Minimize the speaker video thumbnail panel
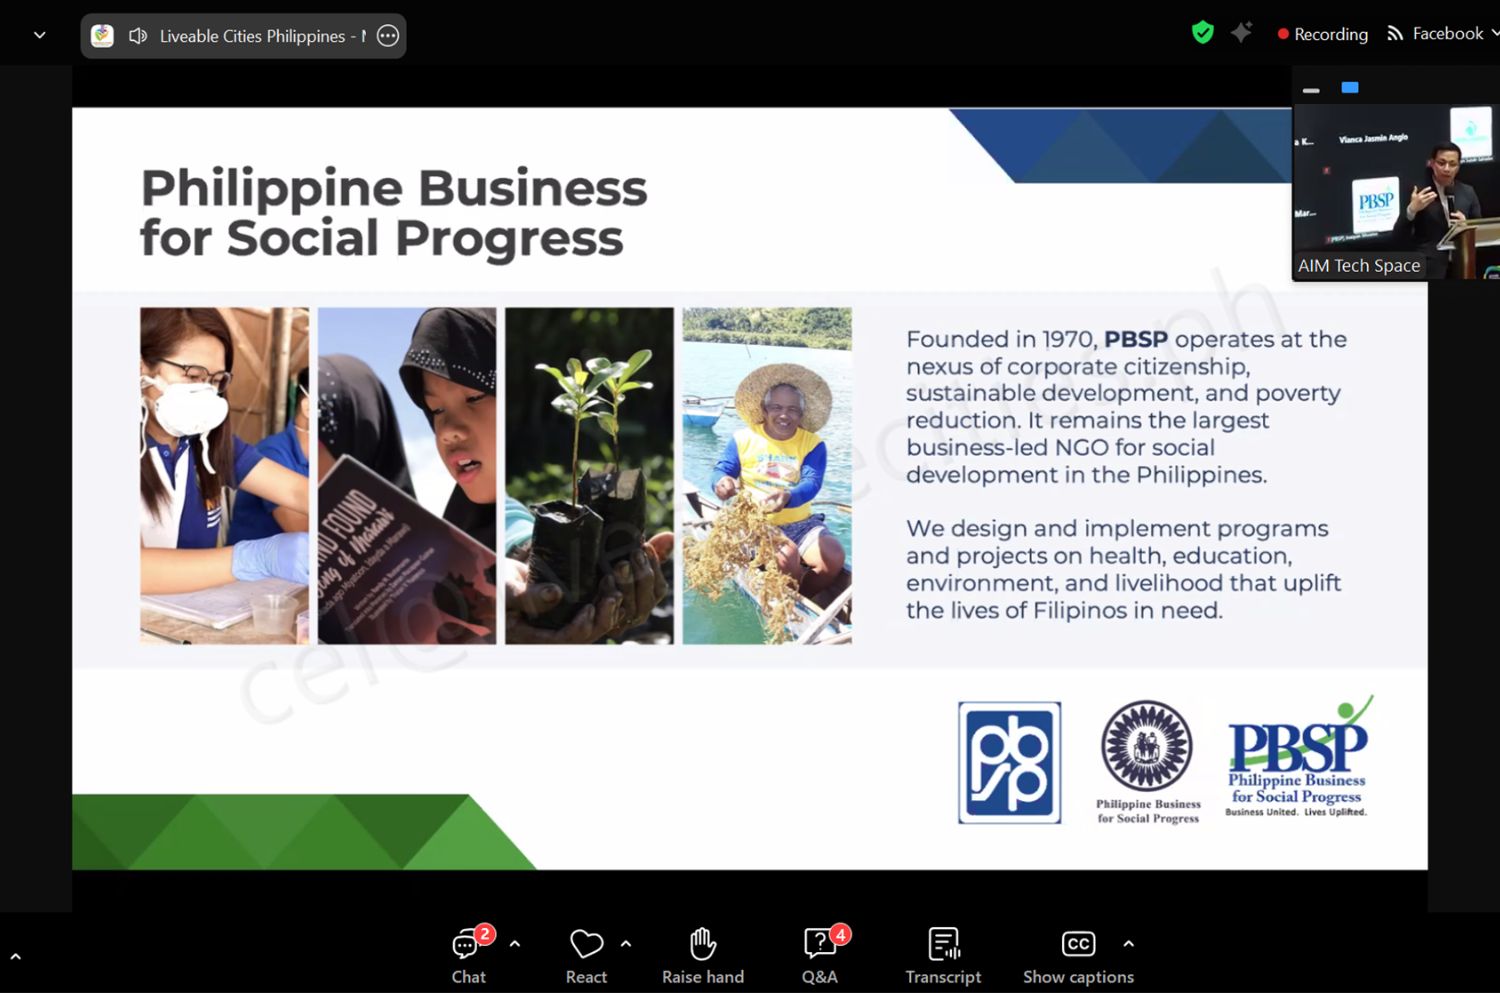This screenshot has height=993, width=1500. point(1311,90)
